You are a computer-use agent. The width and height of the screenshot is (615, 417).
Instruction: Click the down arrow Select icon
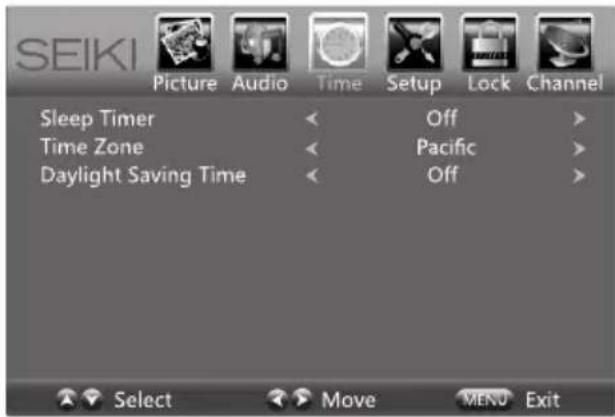(92, 399)
